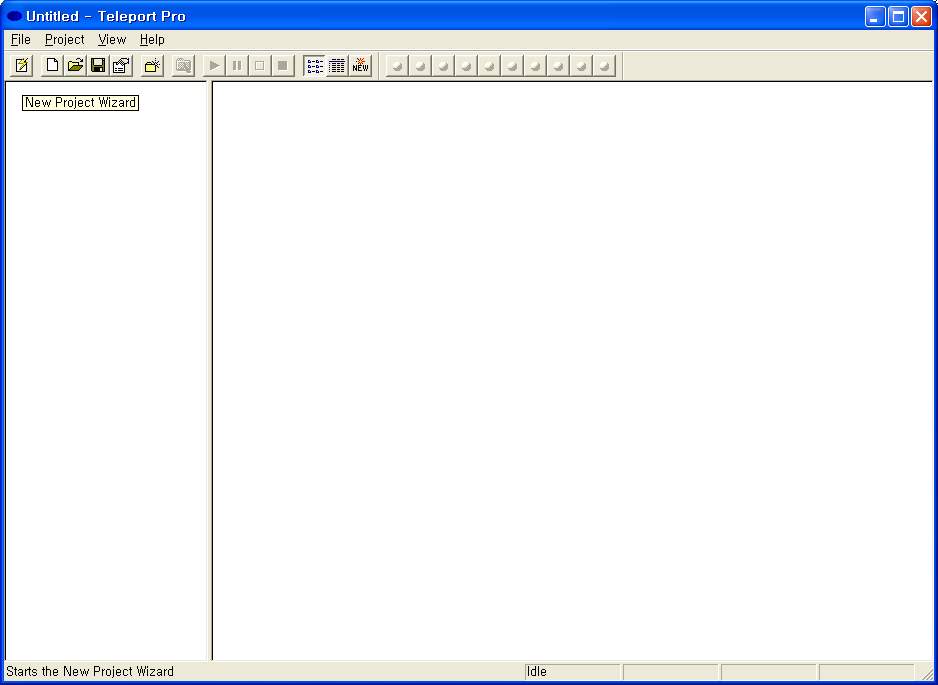938x685 pixels.
Task: Show only new files with the NEW icon
Action: [x=360, y=66]
